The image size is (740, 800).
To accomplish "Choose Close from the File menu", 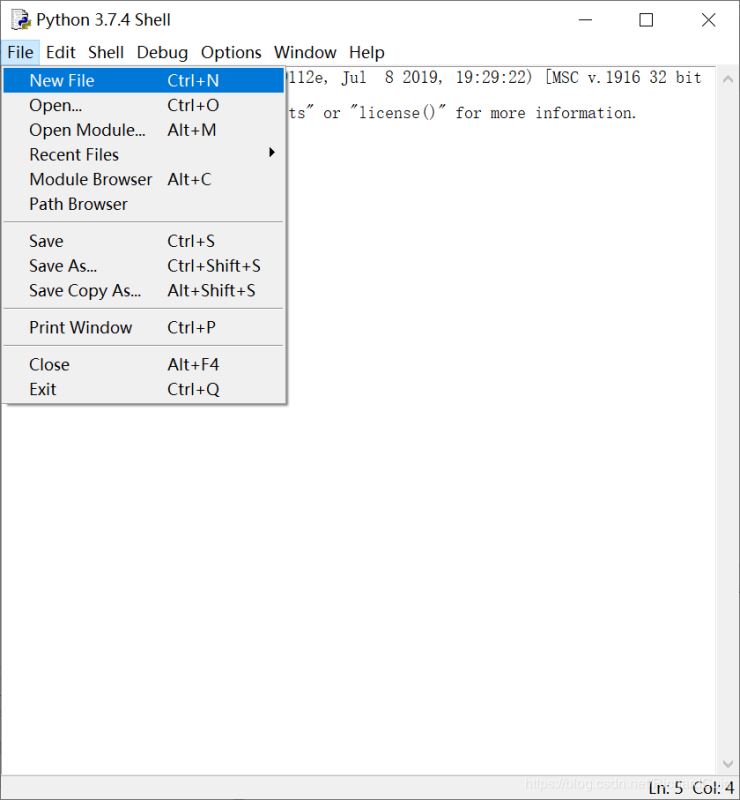I will pyautogui.click(x=143, y=365).
